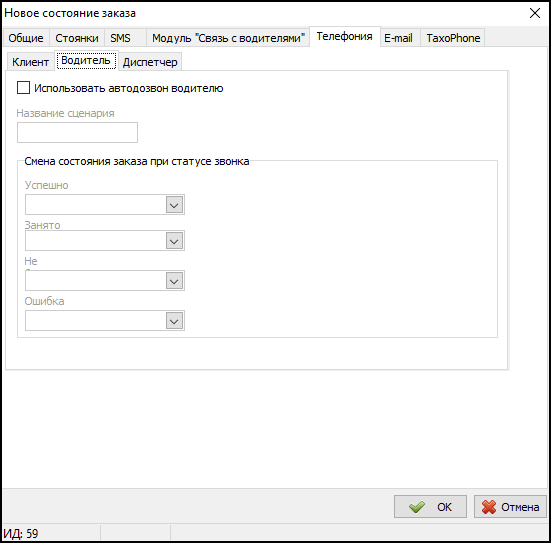Screen dimensions: 551x543
Task: Focus the Название сценария text field
Action: [77, 132]
